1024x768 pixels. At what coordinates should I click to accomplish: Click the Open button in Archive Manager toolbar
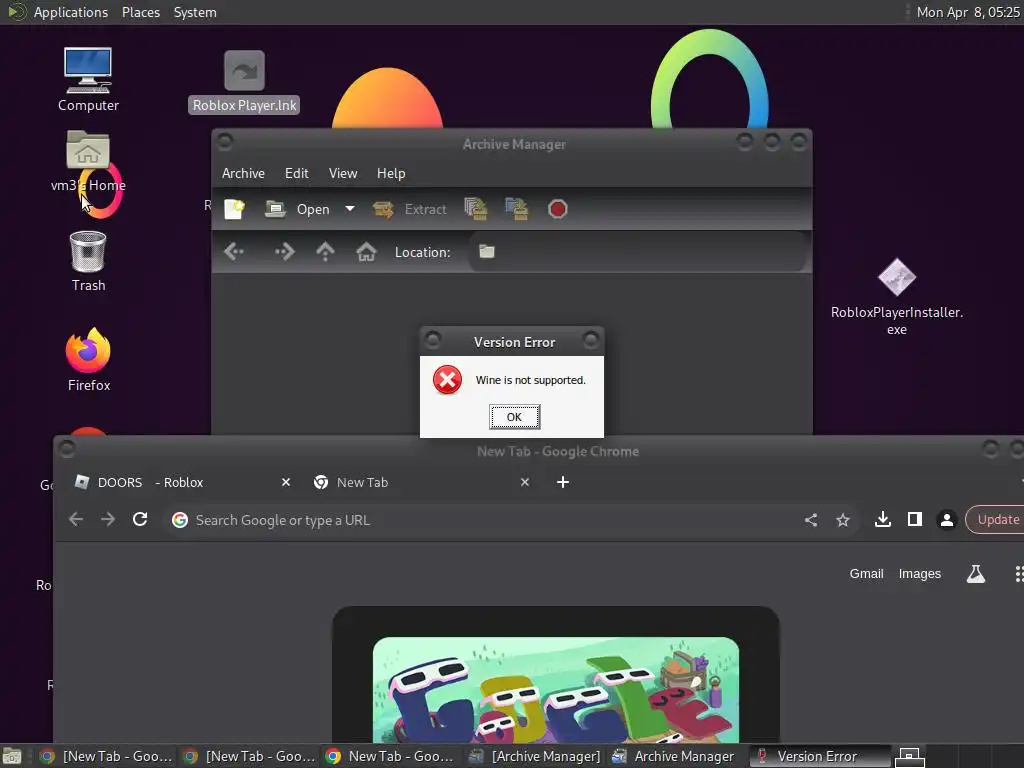(x=298, y=209)
